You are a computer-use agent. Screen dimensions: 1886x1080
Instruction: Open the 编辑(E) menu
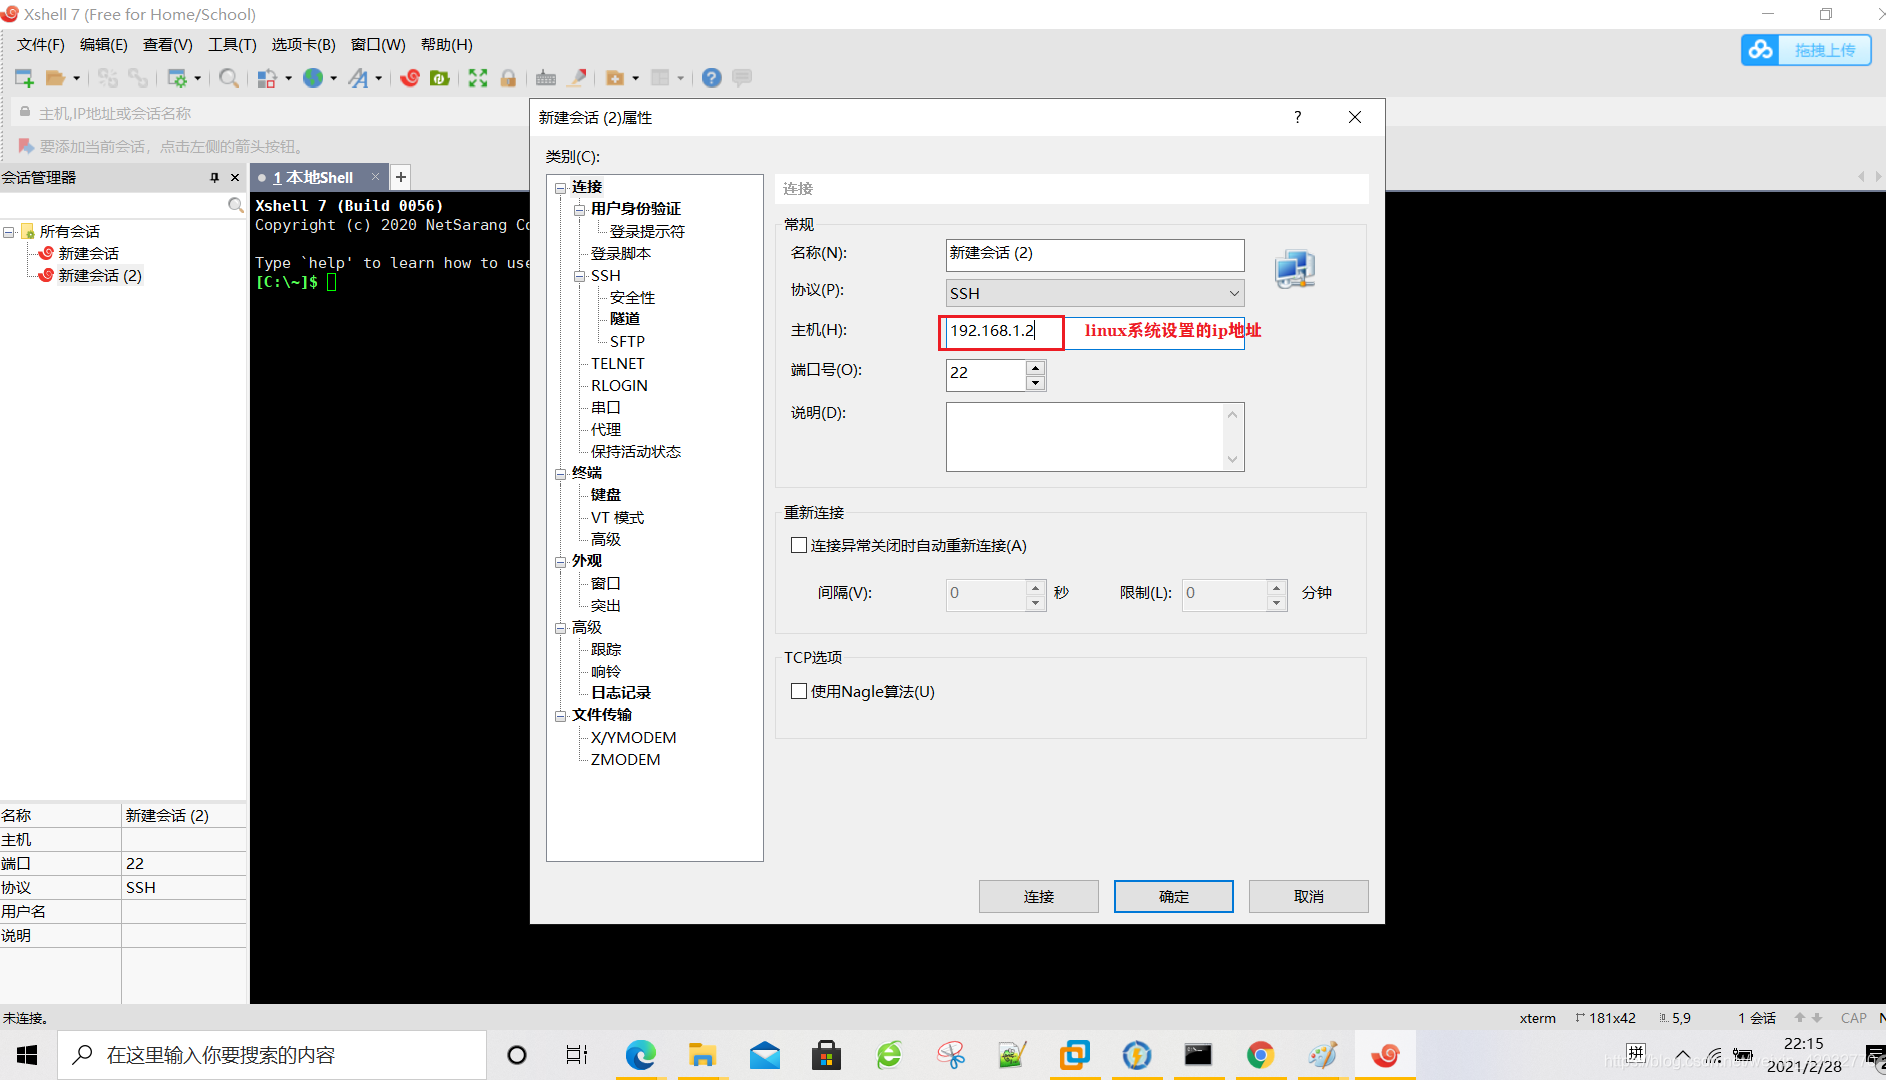(104, 45)
